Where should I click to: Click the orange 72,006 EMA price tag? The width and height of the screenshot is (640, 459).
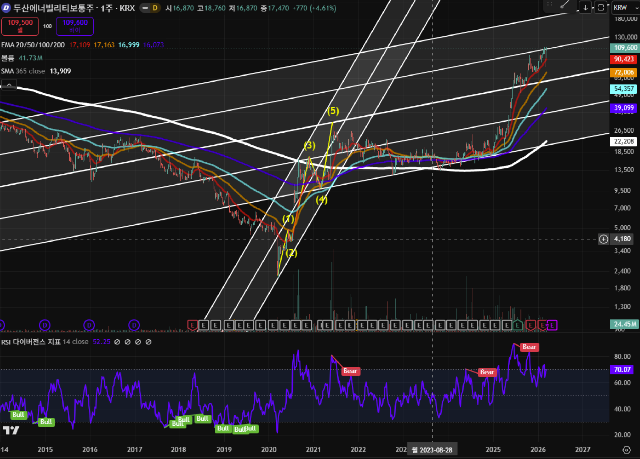624,73
